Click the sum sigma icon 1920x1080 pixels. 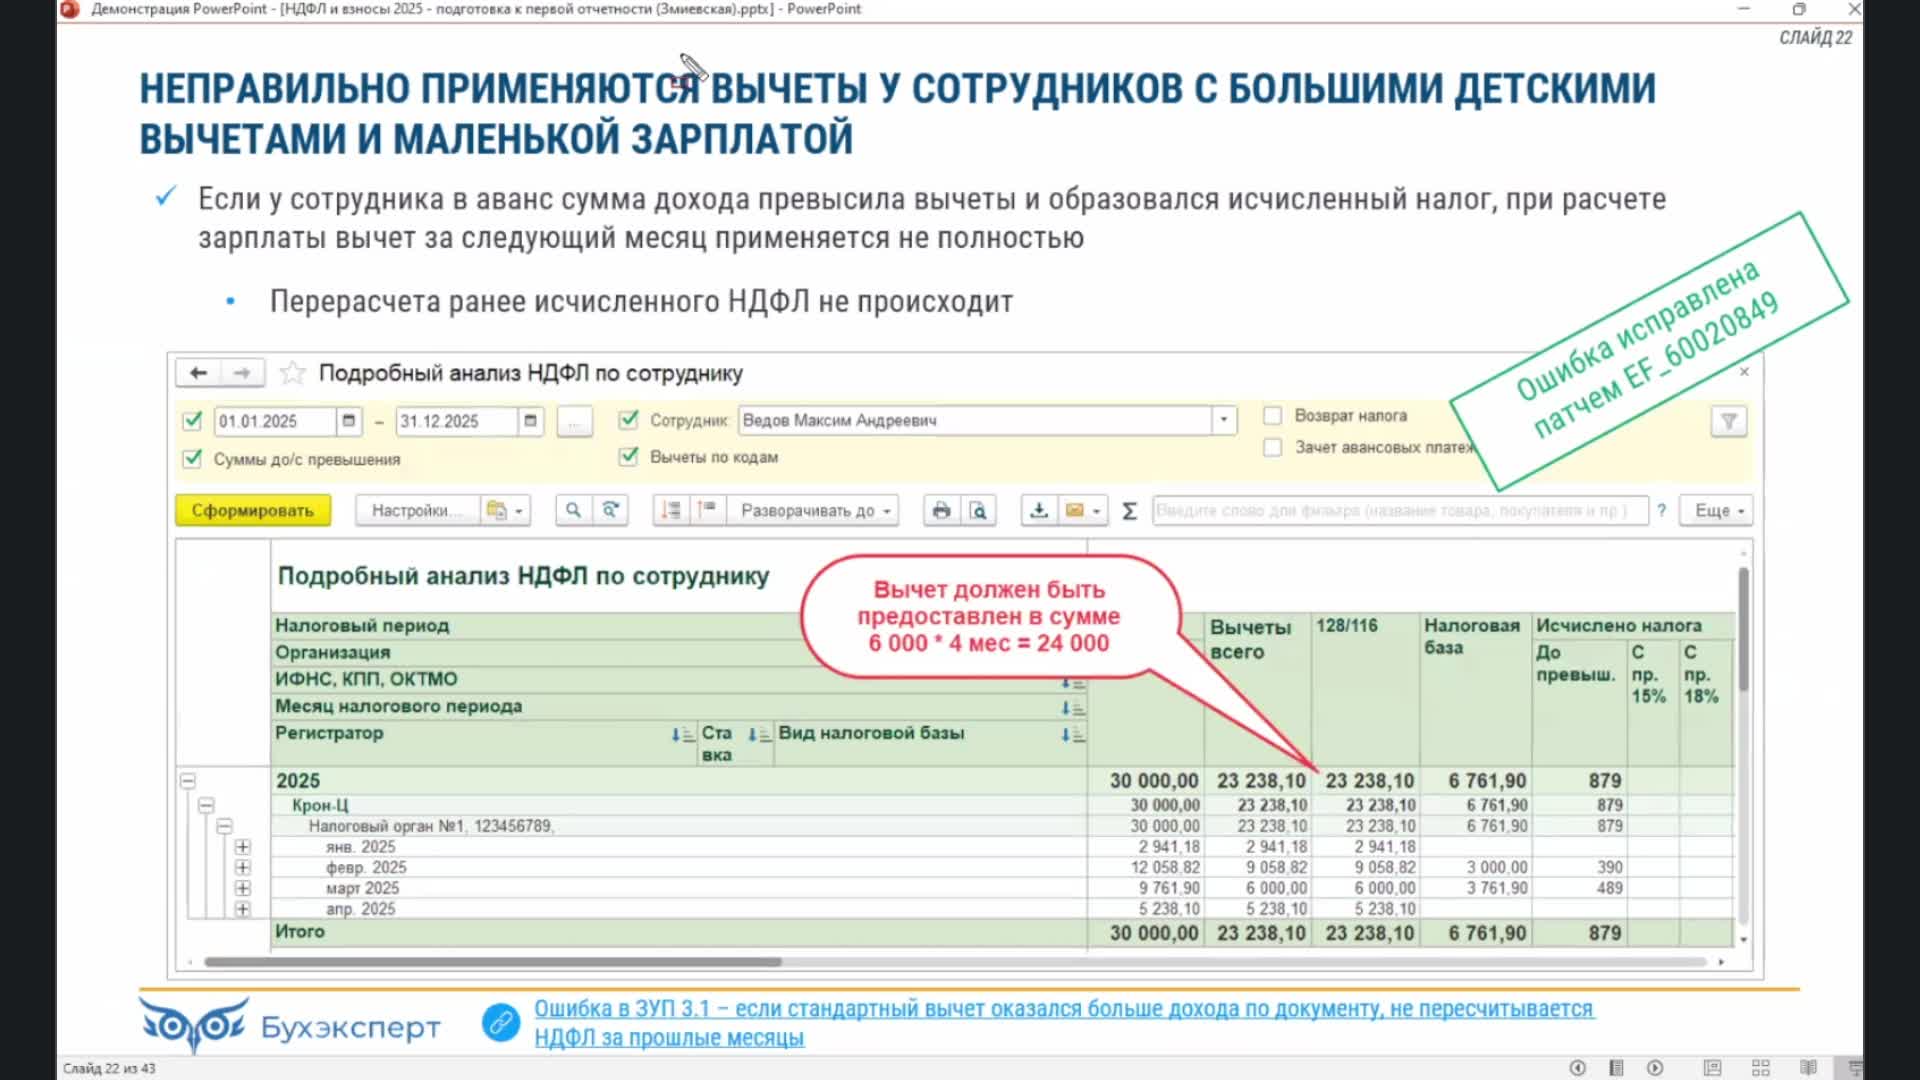pyautogui.click(x=1129, y=511)
